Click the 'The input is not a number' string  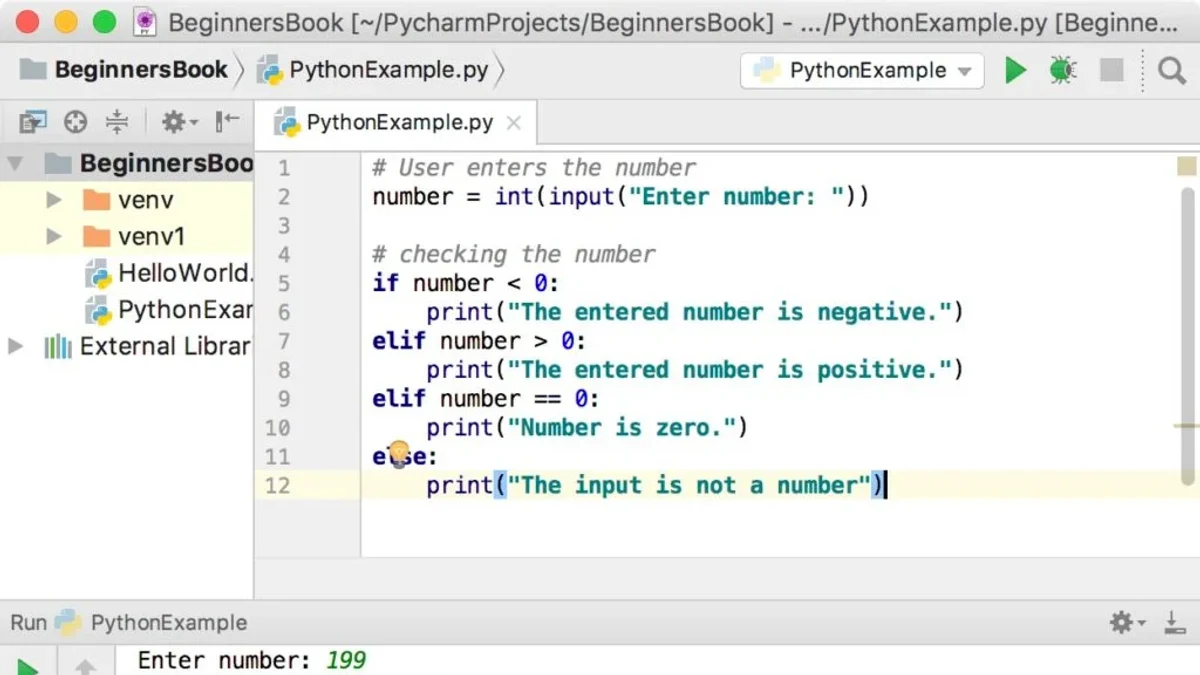689,486
